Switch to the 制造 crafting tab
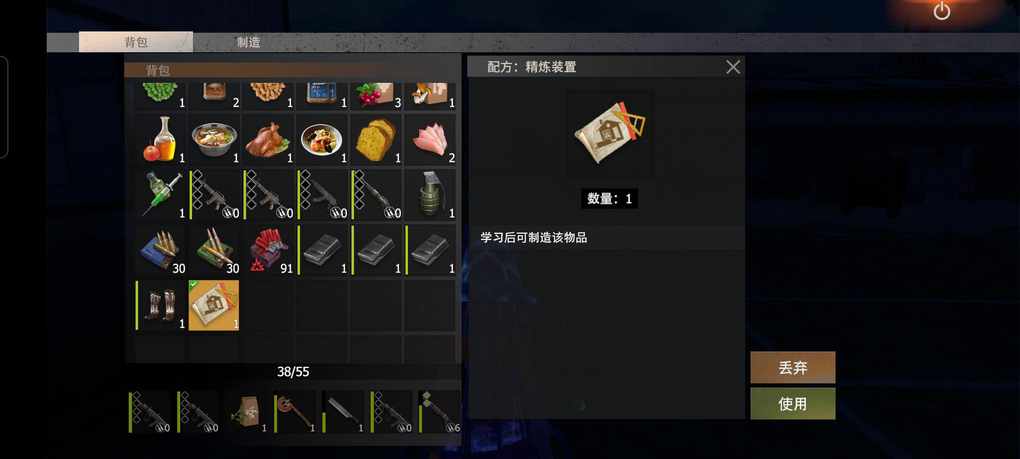 (x=248, y=42)
